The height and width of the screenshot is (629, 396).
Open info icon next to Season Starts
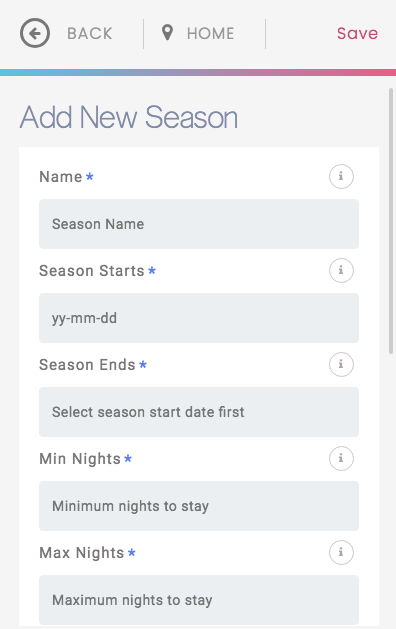click(x=341, y=270)
